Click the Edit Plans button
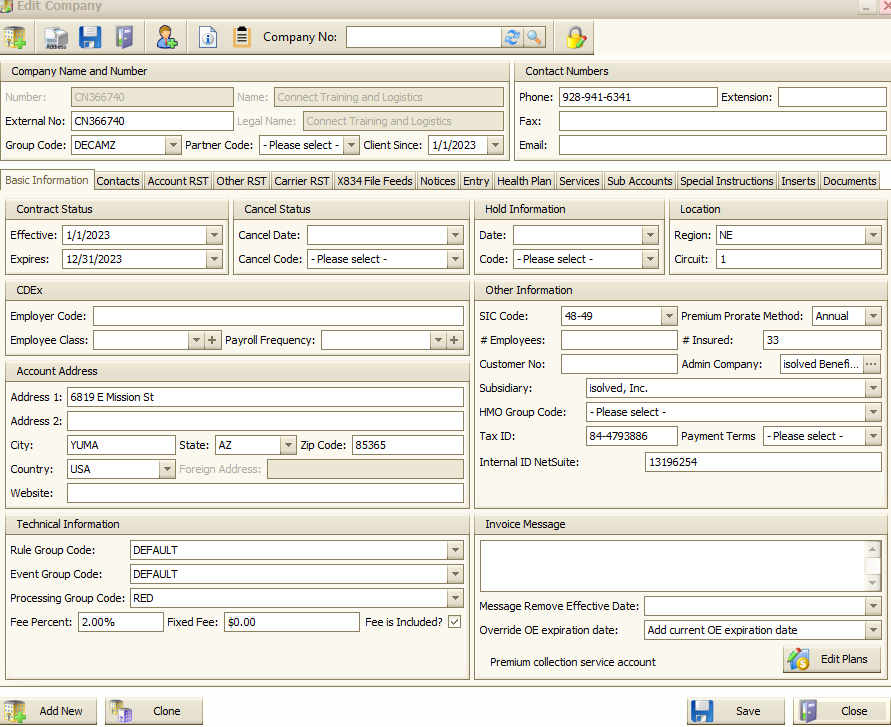The width and height of the screenshot is (891, 727). tap(833, 659)
